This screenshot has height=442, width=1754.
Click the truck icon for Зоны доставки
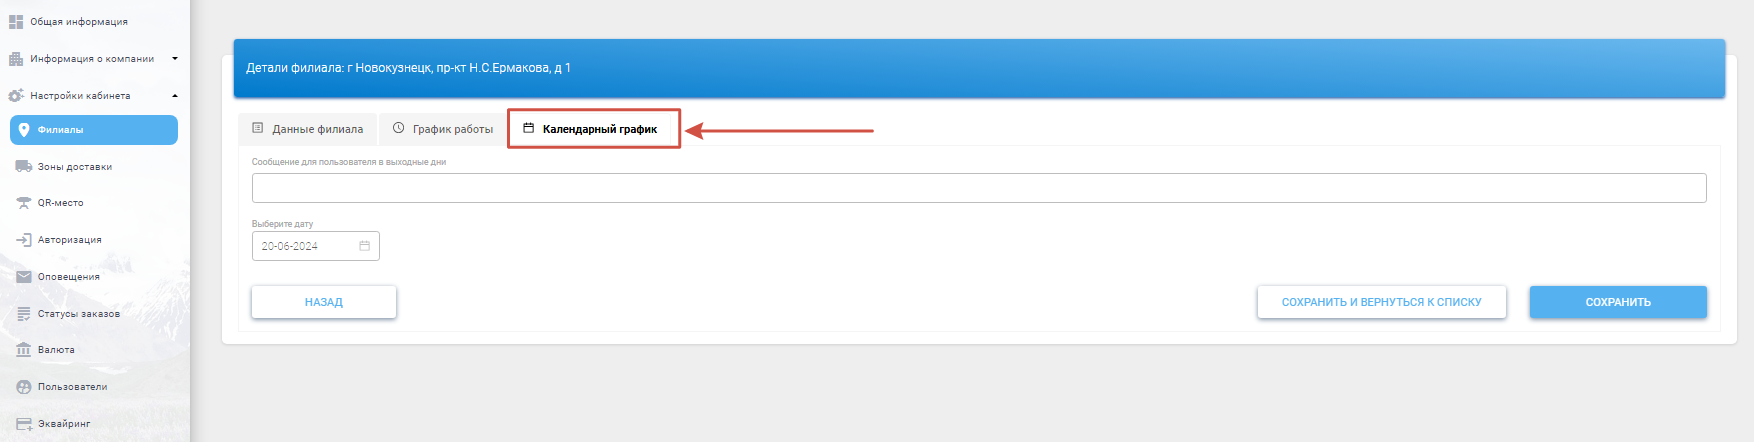[x=24, y=167]
